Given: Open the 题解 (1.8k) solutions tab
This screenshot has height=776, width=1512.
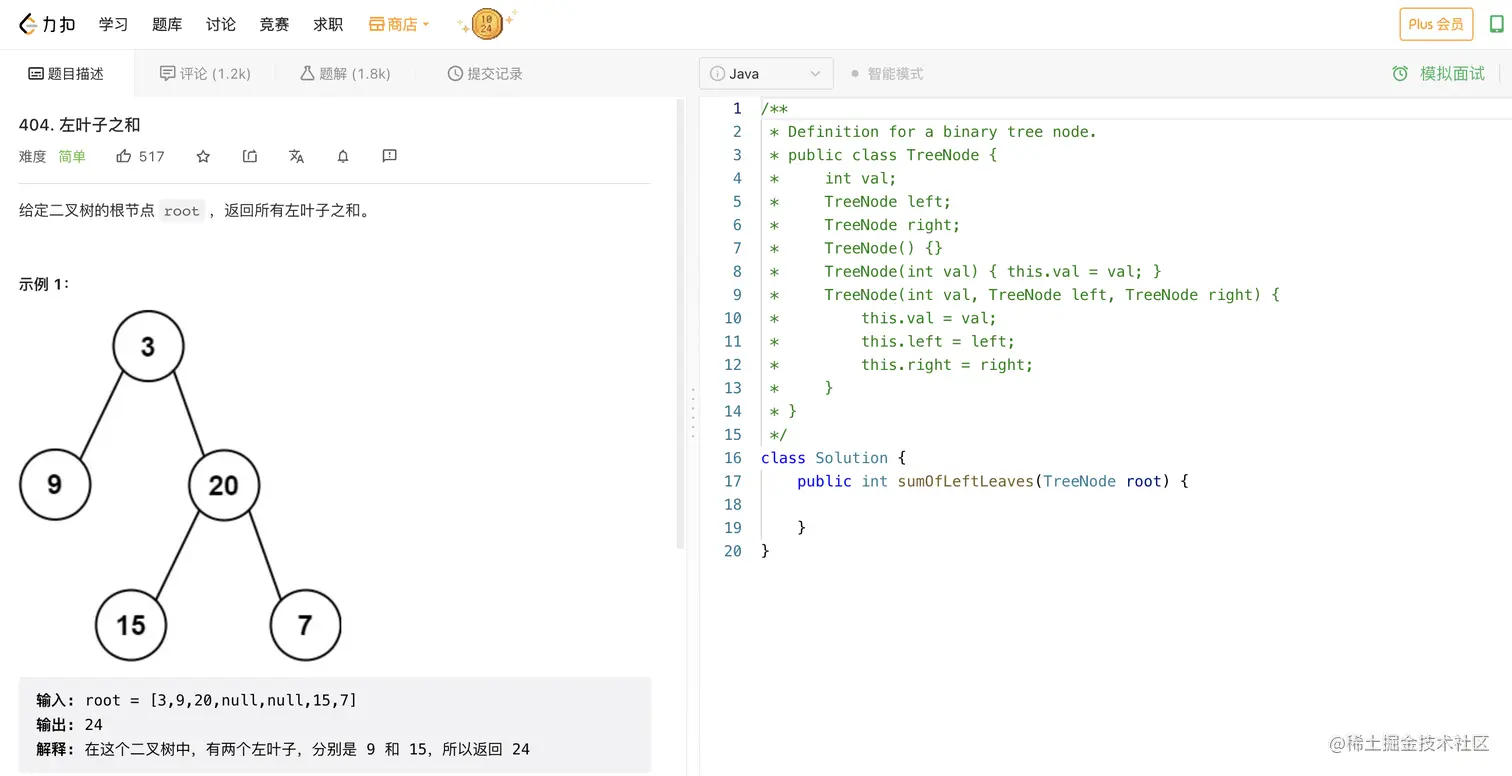Looking at the screenshot, I should click(345, 74).
